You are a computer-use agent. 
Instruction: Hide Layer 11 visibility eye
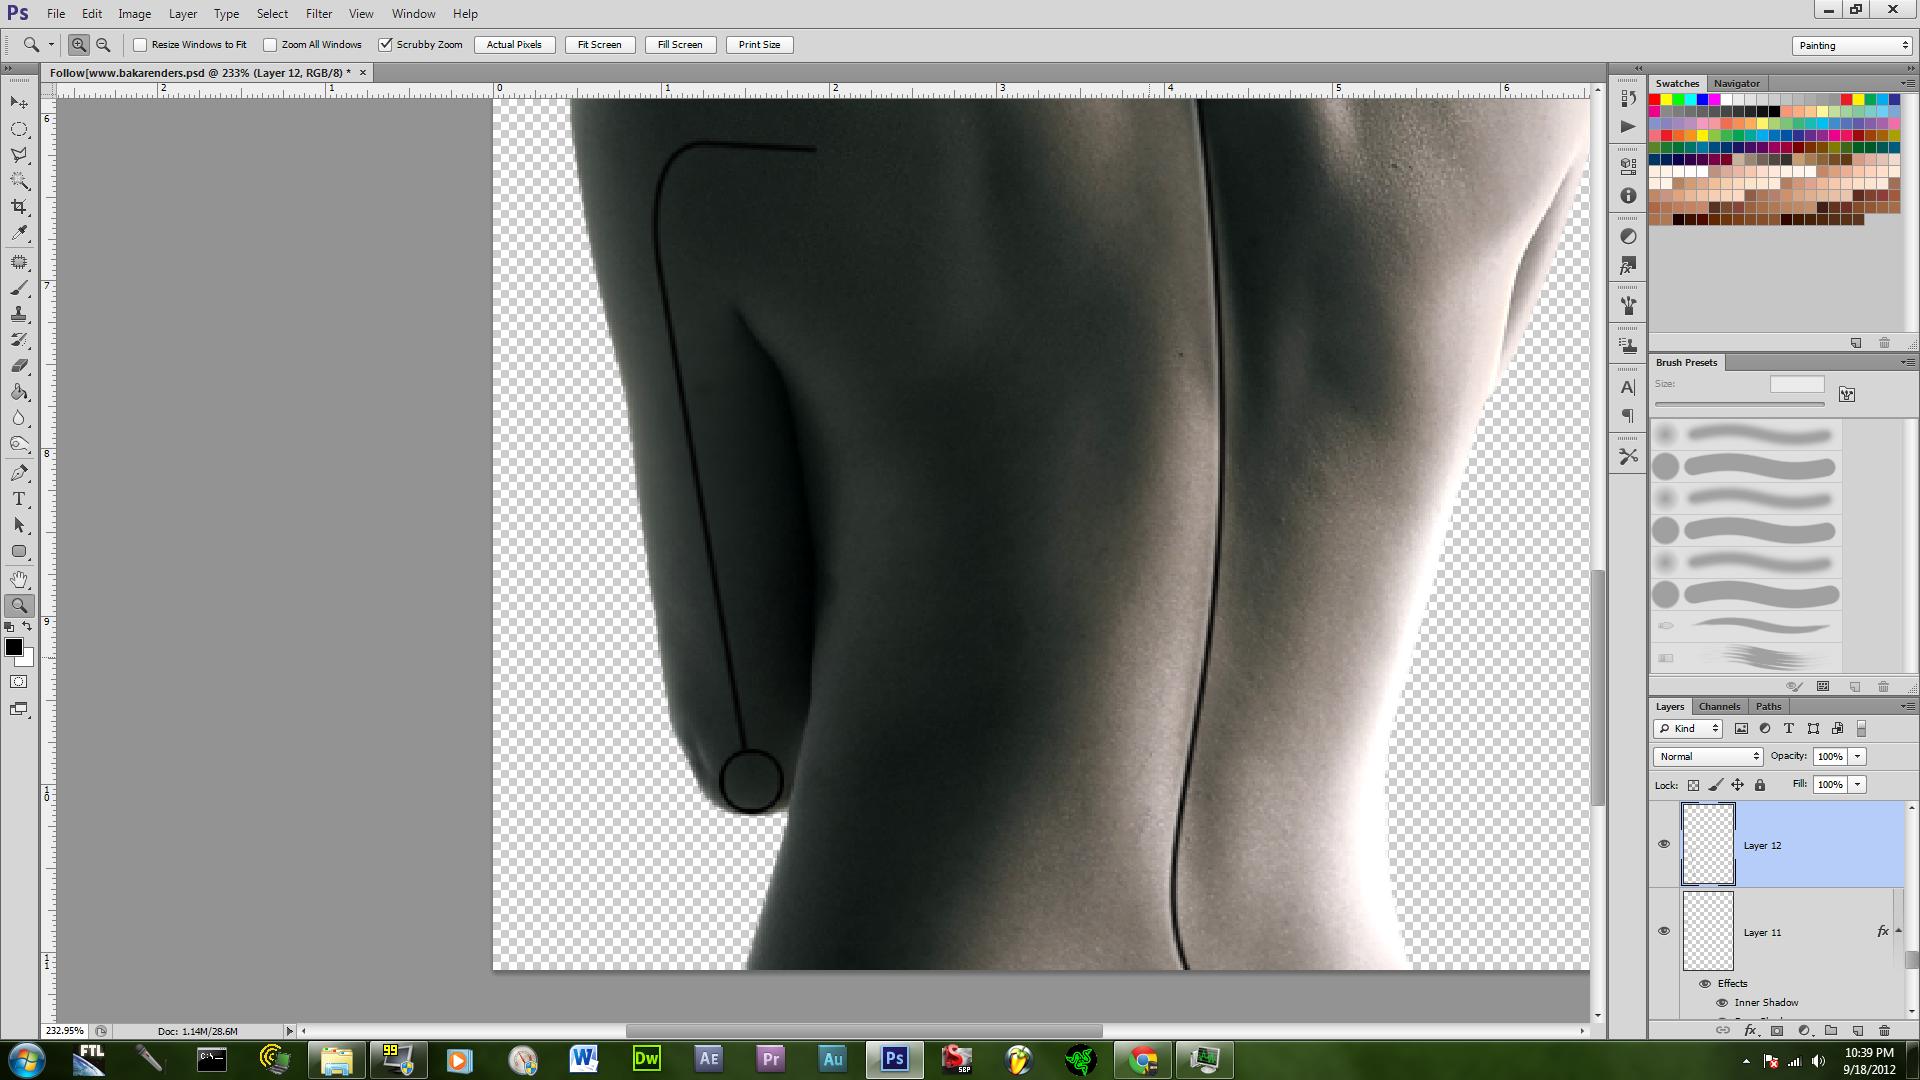[x=1664, y=931]
